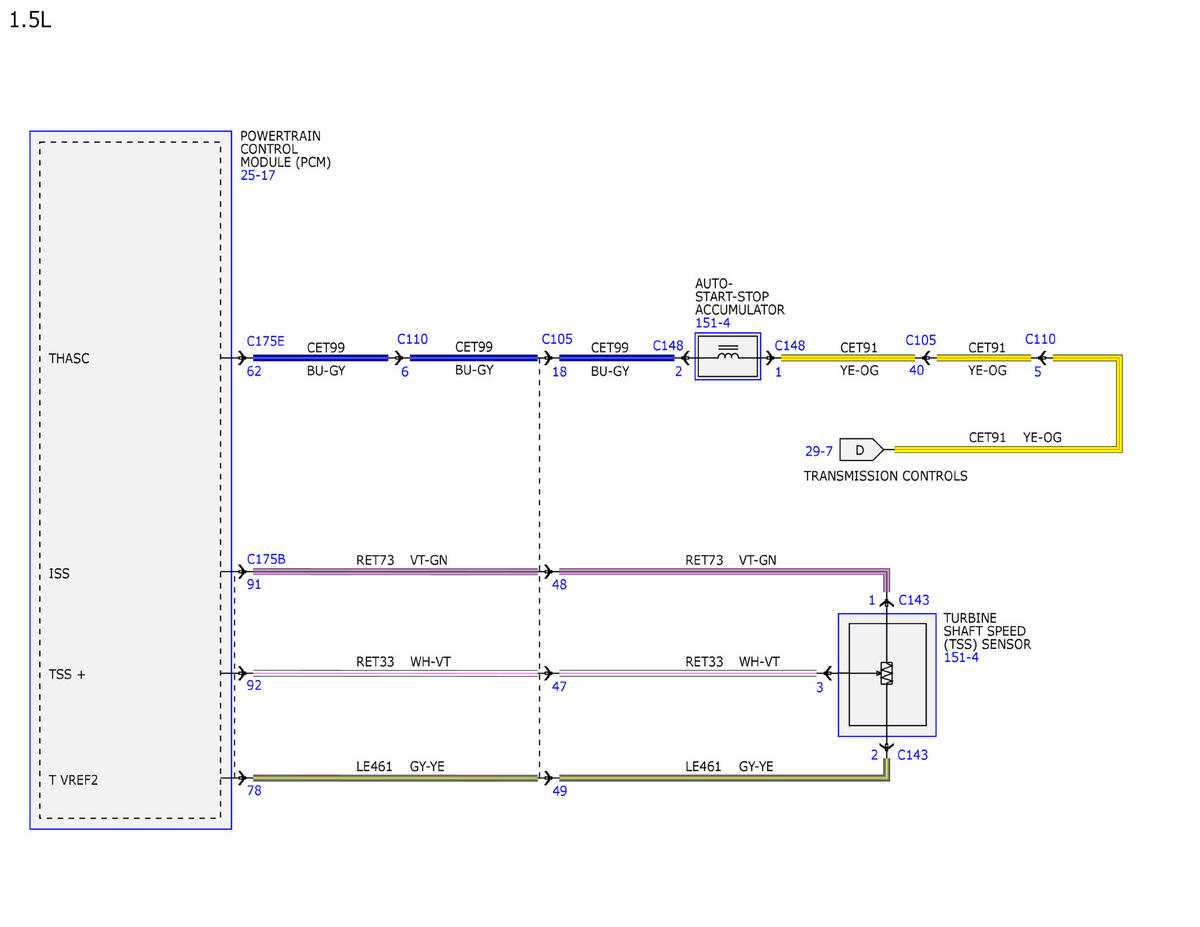Select the C175E connector label
Viewport: 1200px width, 927px height.
click(x=265, y=341)
